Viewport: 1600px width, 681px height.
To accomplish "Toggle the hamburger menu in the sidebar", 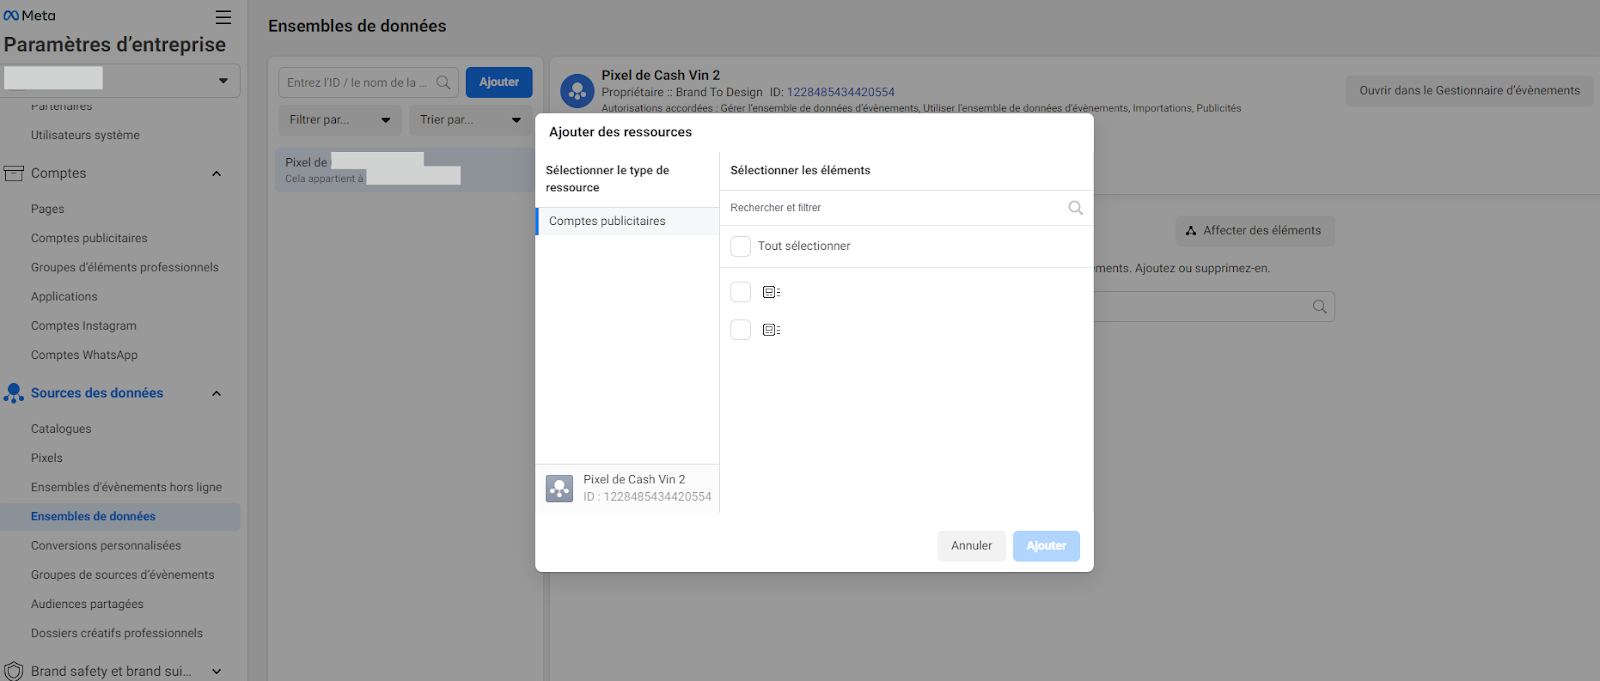I will pyautogui.click(x=223, y=17).
